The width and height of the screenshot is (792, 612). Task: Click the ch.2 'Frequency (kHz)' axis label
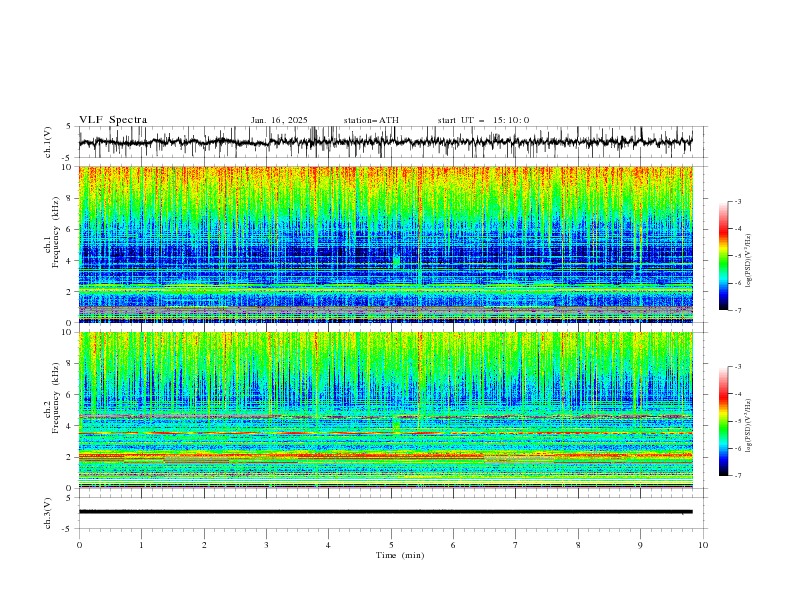[56, 397]
